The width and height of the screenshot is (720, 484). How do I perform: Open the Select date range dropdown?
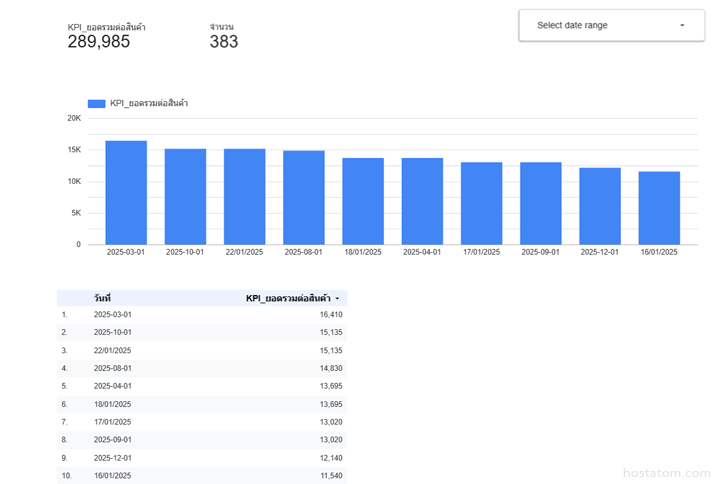tap(611, 25)
